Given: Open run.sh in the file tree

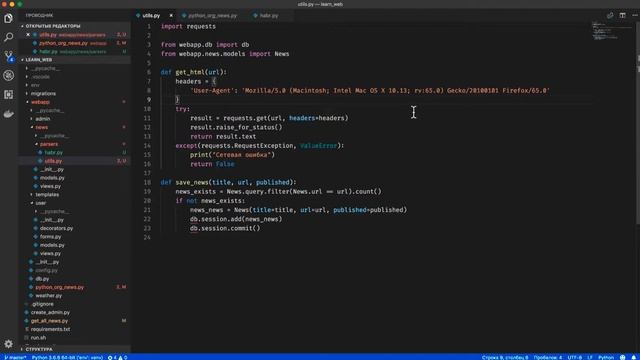Looking at the screenshot, I should (38, 338).
